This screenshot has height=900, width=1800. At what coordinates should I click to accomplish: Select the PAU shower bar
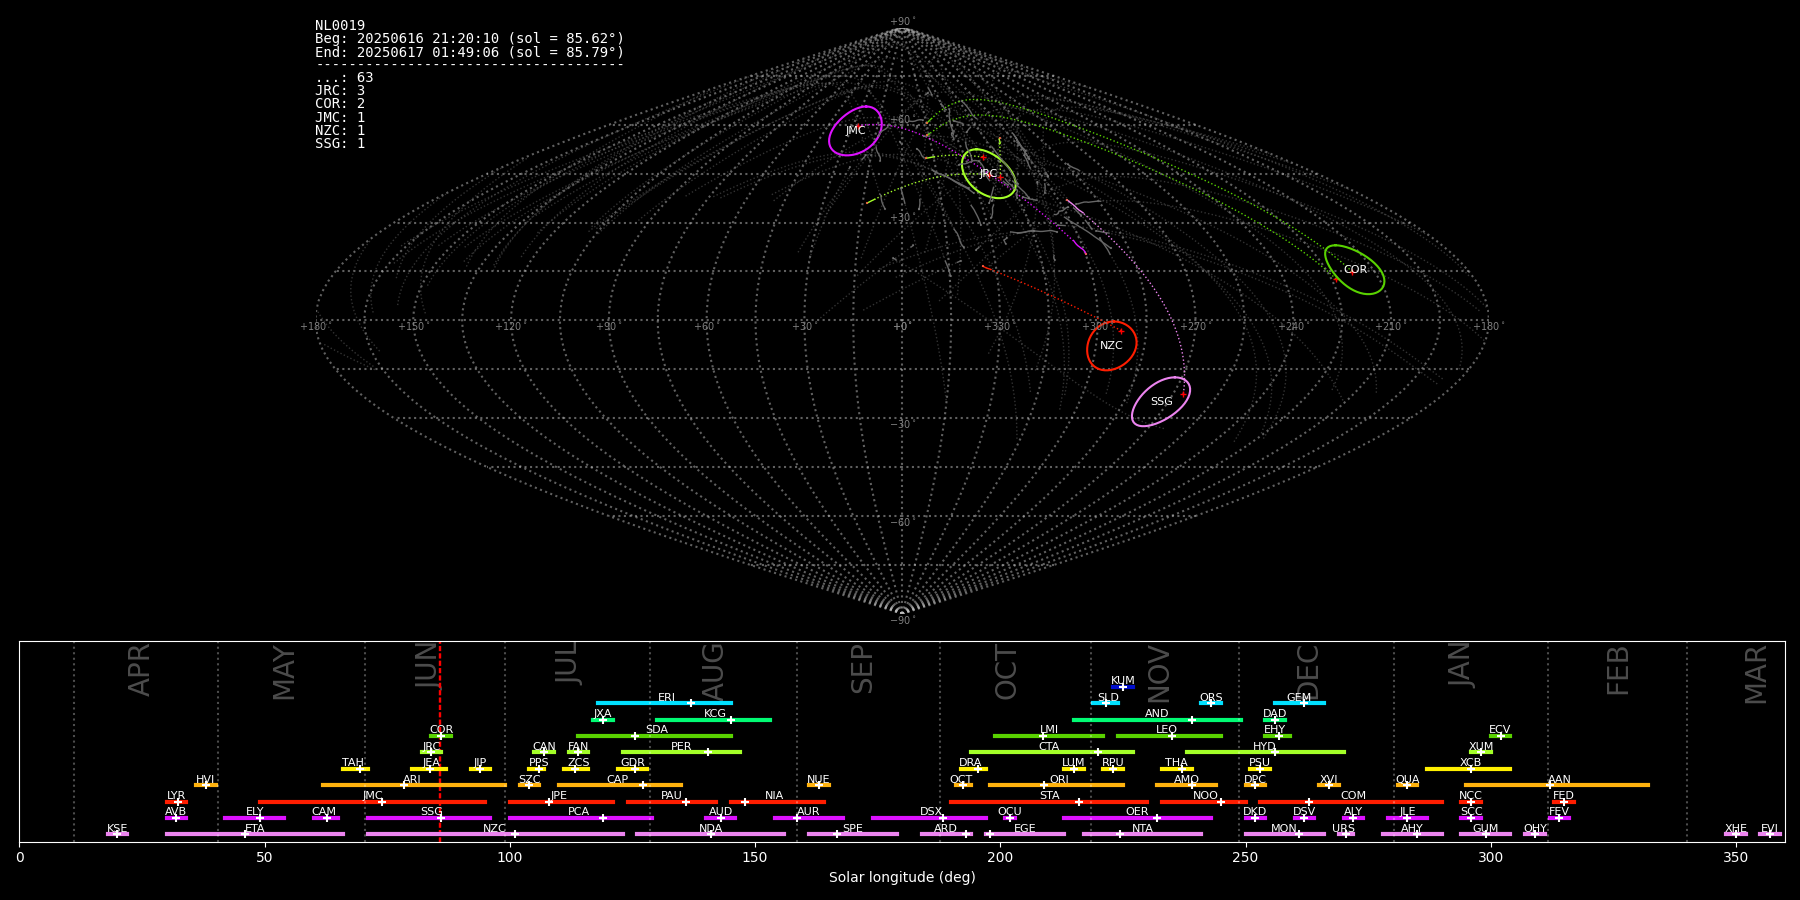tap(672, 802)
